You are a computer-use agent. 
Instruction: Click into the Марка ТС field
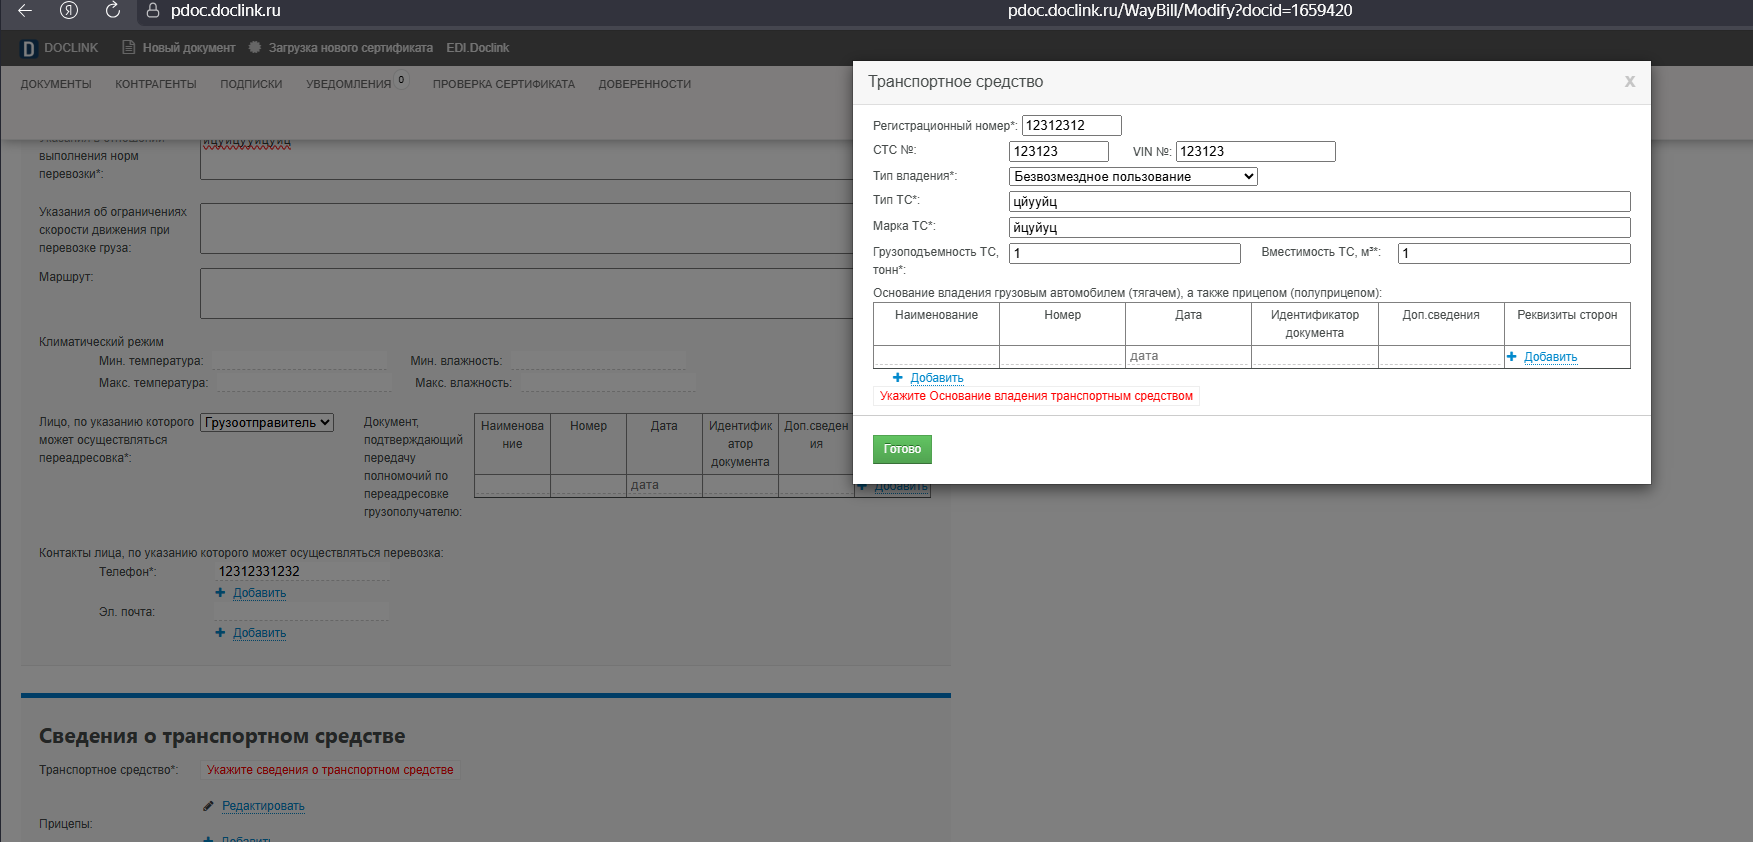[1320, 227]
